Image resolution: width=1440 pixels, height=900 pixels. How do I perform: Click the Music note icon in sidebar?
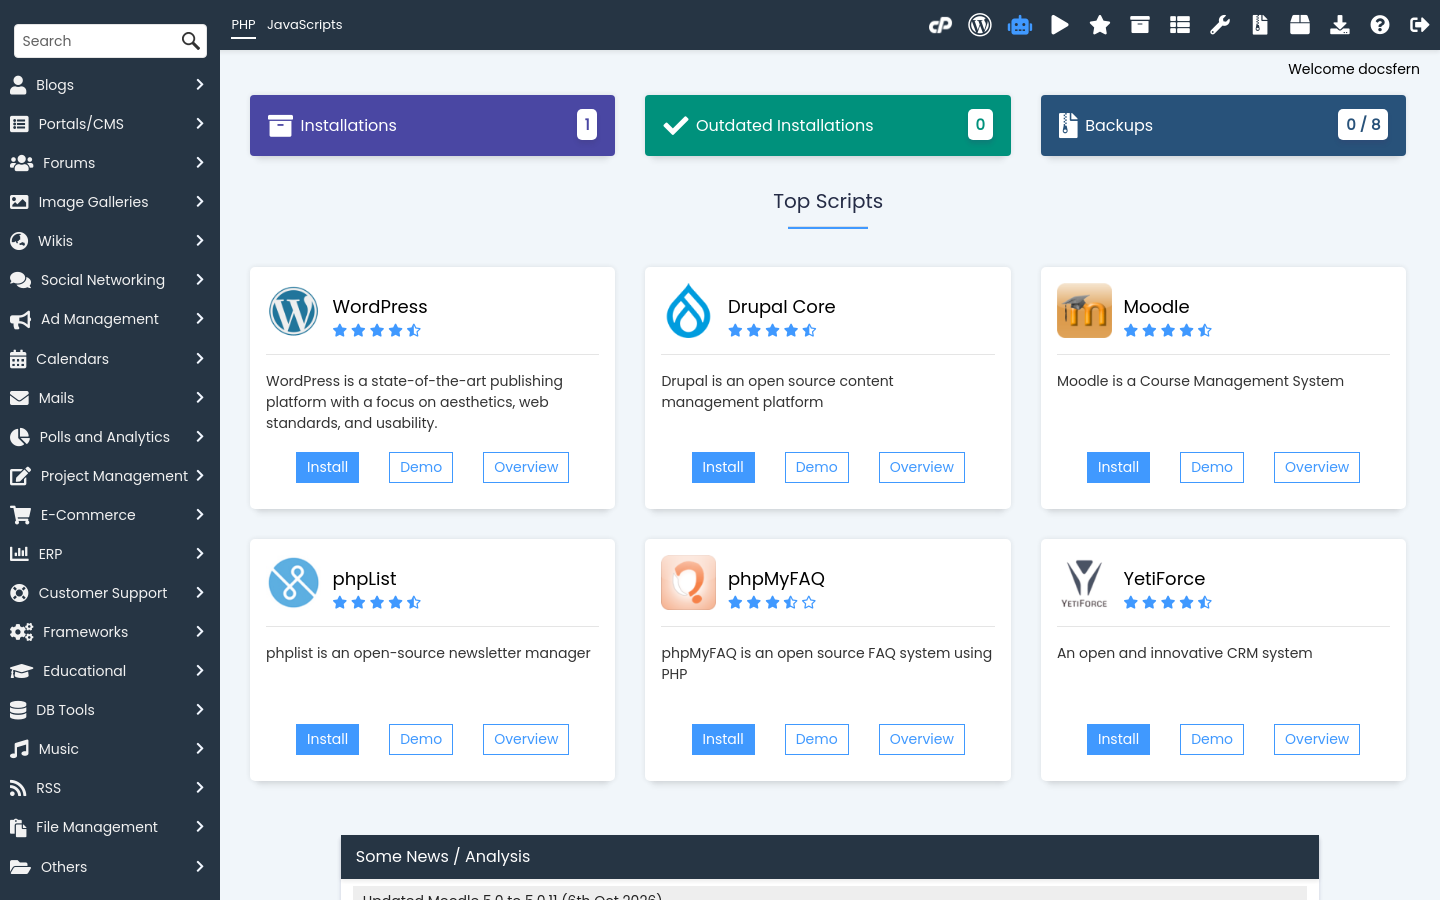(19, 749)
